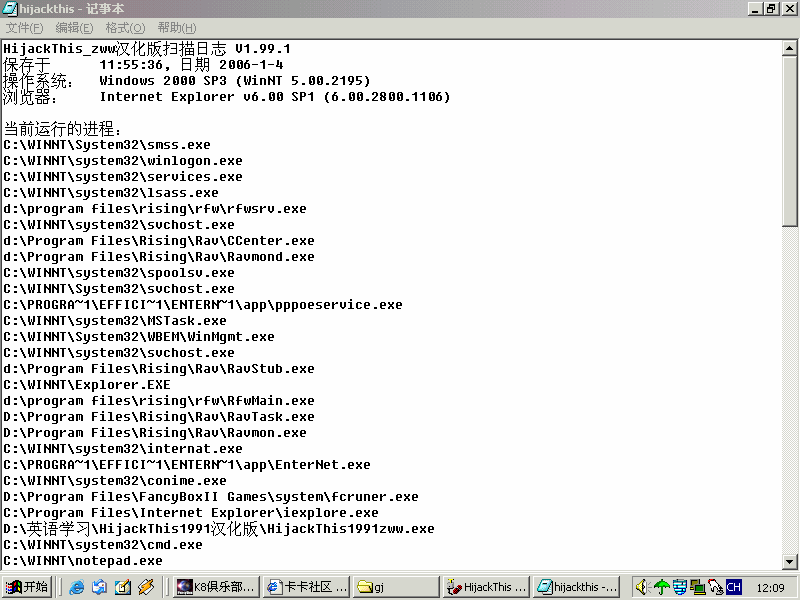Click the CH input language indicator
Screen dimensions: 800x600
tap(733, 587)
